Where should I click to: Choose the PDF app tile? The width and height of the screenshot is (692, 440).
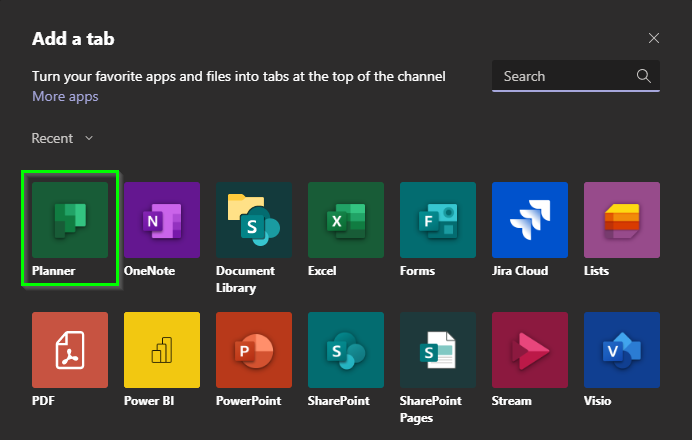(x=70, y=350)
